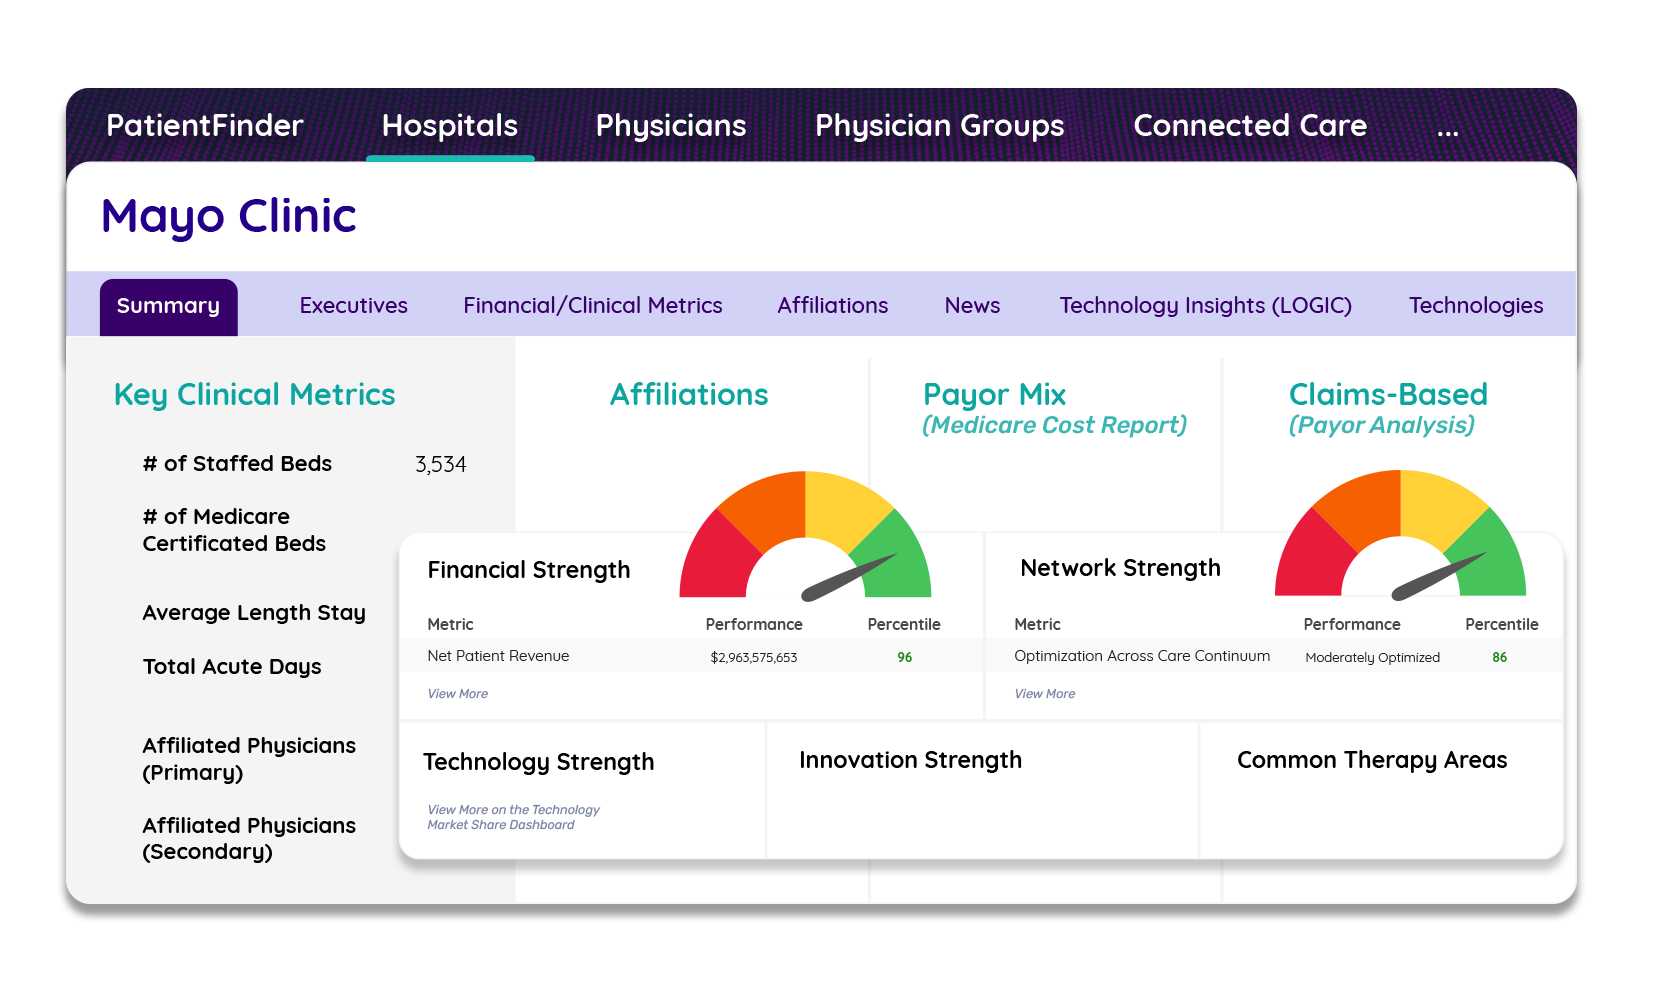1656x1008 pixels.
Task: Select the Summary sub-tab
Action: click(169, 307)
